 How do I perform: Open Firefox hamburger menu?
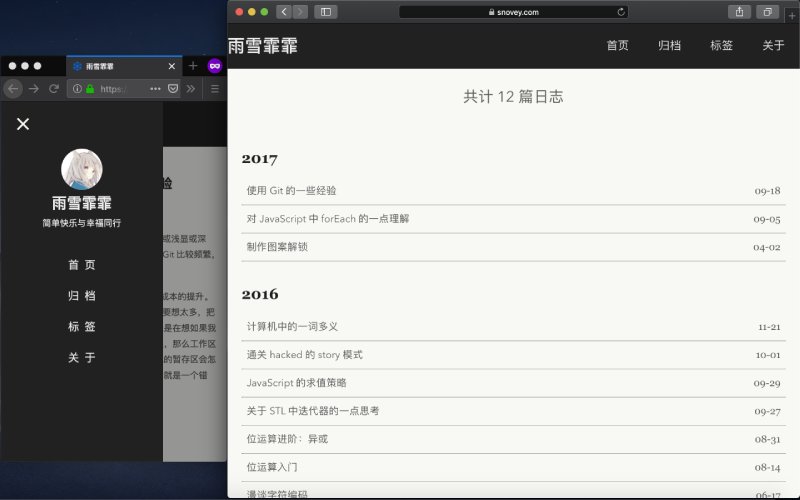(x=214, y=89)
